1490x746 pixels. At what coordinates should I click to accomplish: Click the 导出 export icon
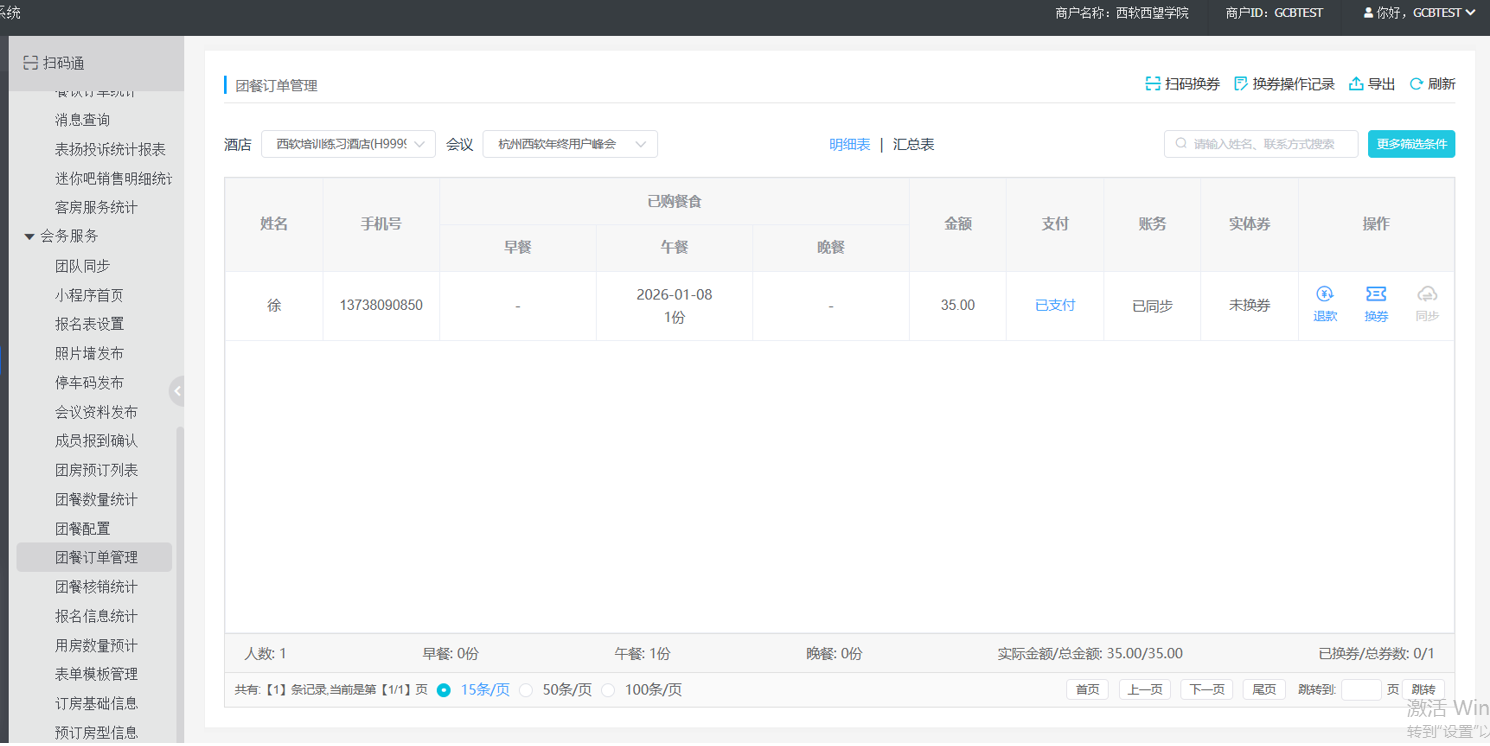tap(1356, 84)
